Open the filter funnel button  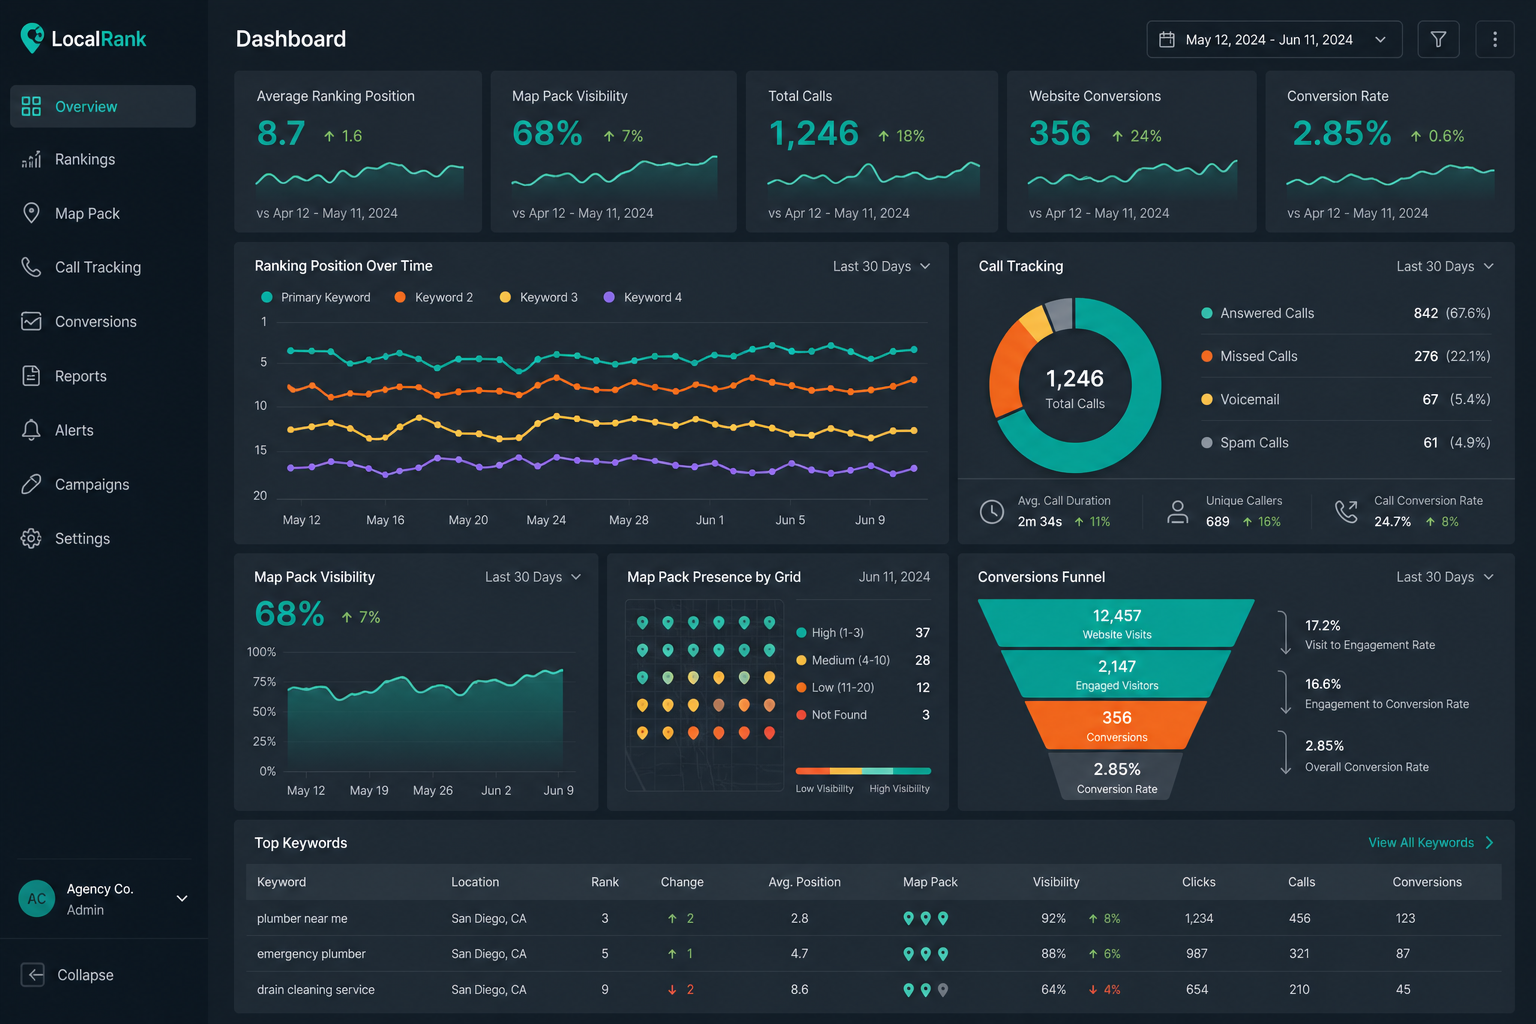pyautogui.click(x=1438, y=39)
